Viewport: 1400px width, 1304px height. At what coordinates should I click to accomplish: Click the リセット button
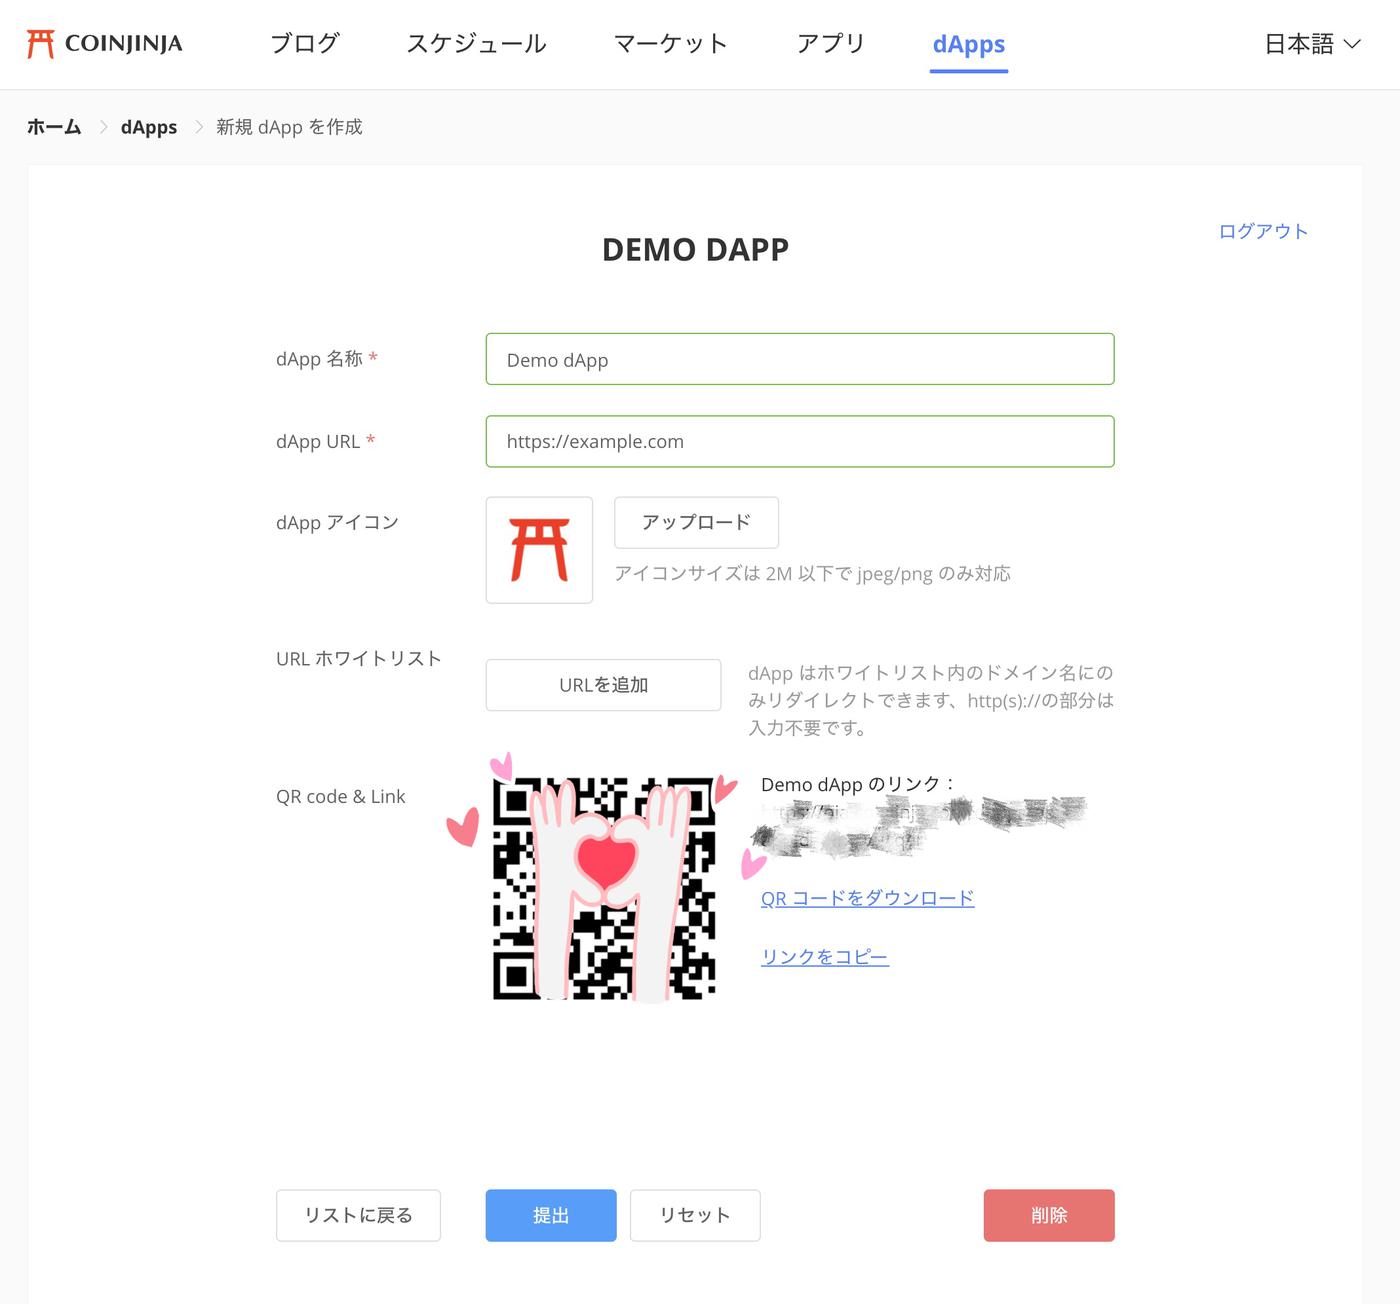pyautogui.click(x=695, y=1215)
